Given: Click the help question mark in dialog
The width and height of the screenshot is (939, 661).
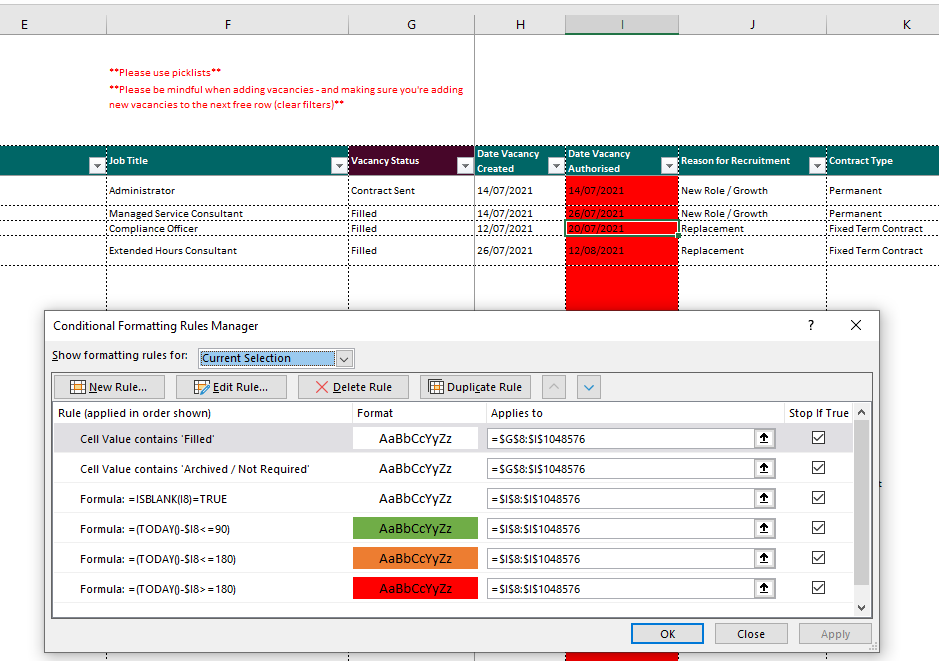Looking at the screenshot, I should (x=811, y=325).
